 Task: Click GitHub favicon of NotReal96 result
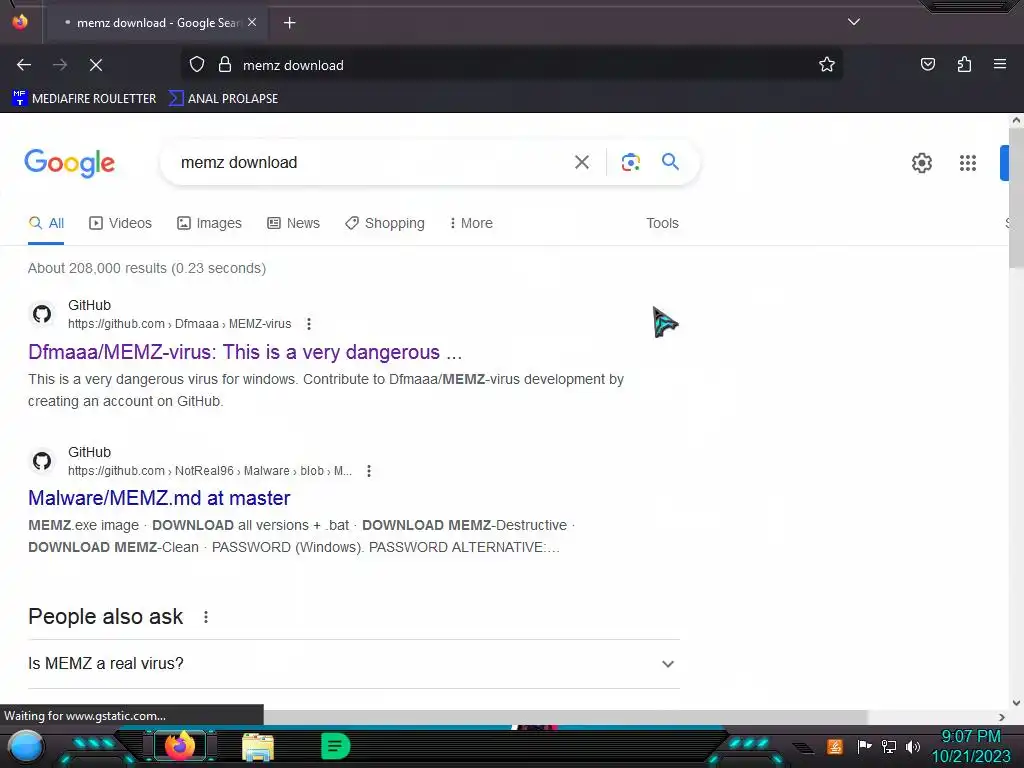[x=42, y=461]
